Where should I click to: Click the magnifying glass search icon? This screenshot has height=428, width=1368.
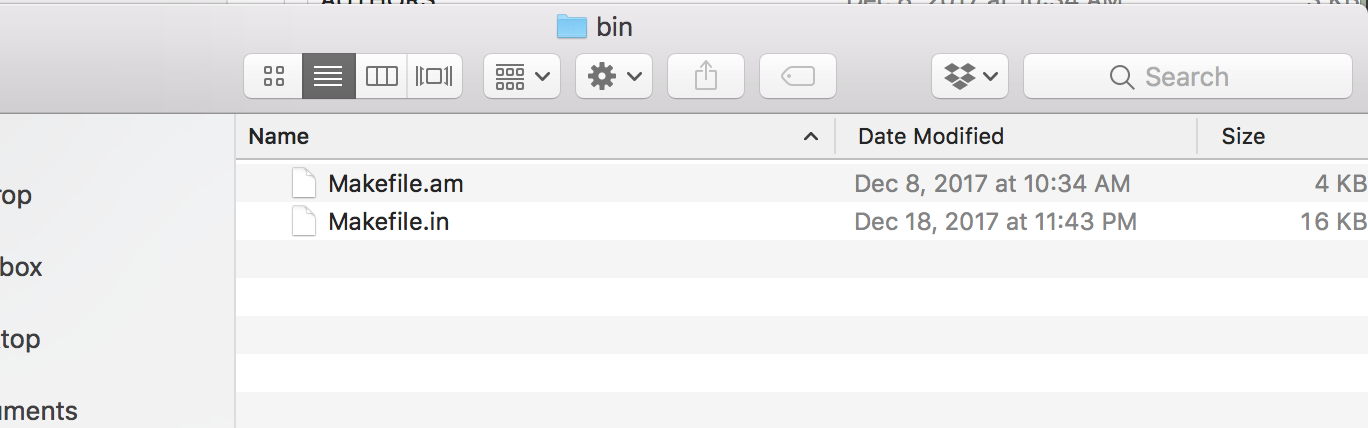(x=1122, y=77)
